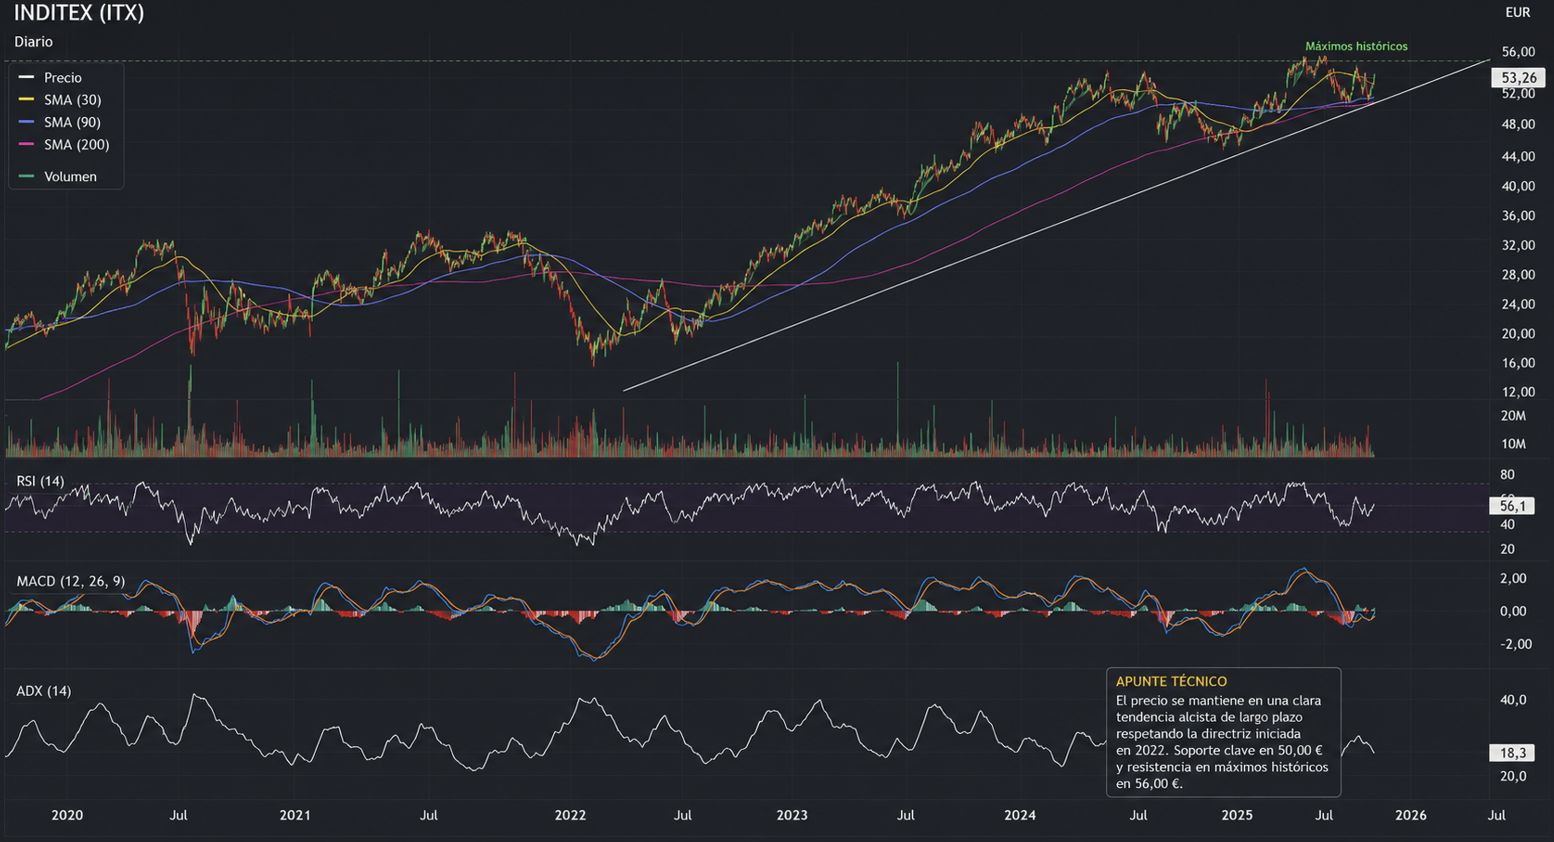Click the 10M volume axis label

click(1513, 444)
